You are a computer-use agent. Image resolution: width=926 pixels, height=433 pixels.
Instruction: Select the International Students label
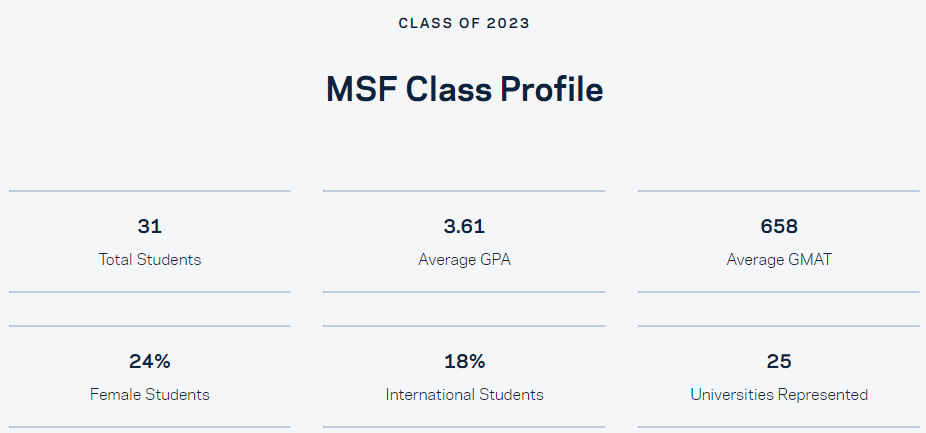[x=464, y=394]
